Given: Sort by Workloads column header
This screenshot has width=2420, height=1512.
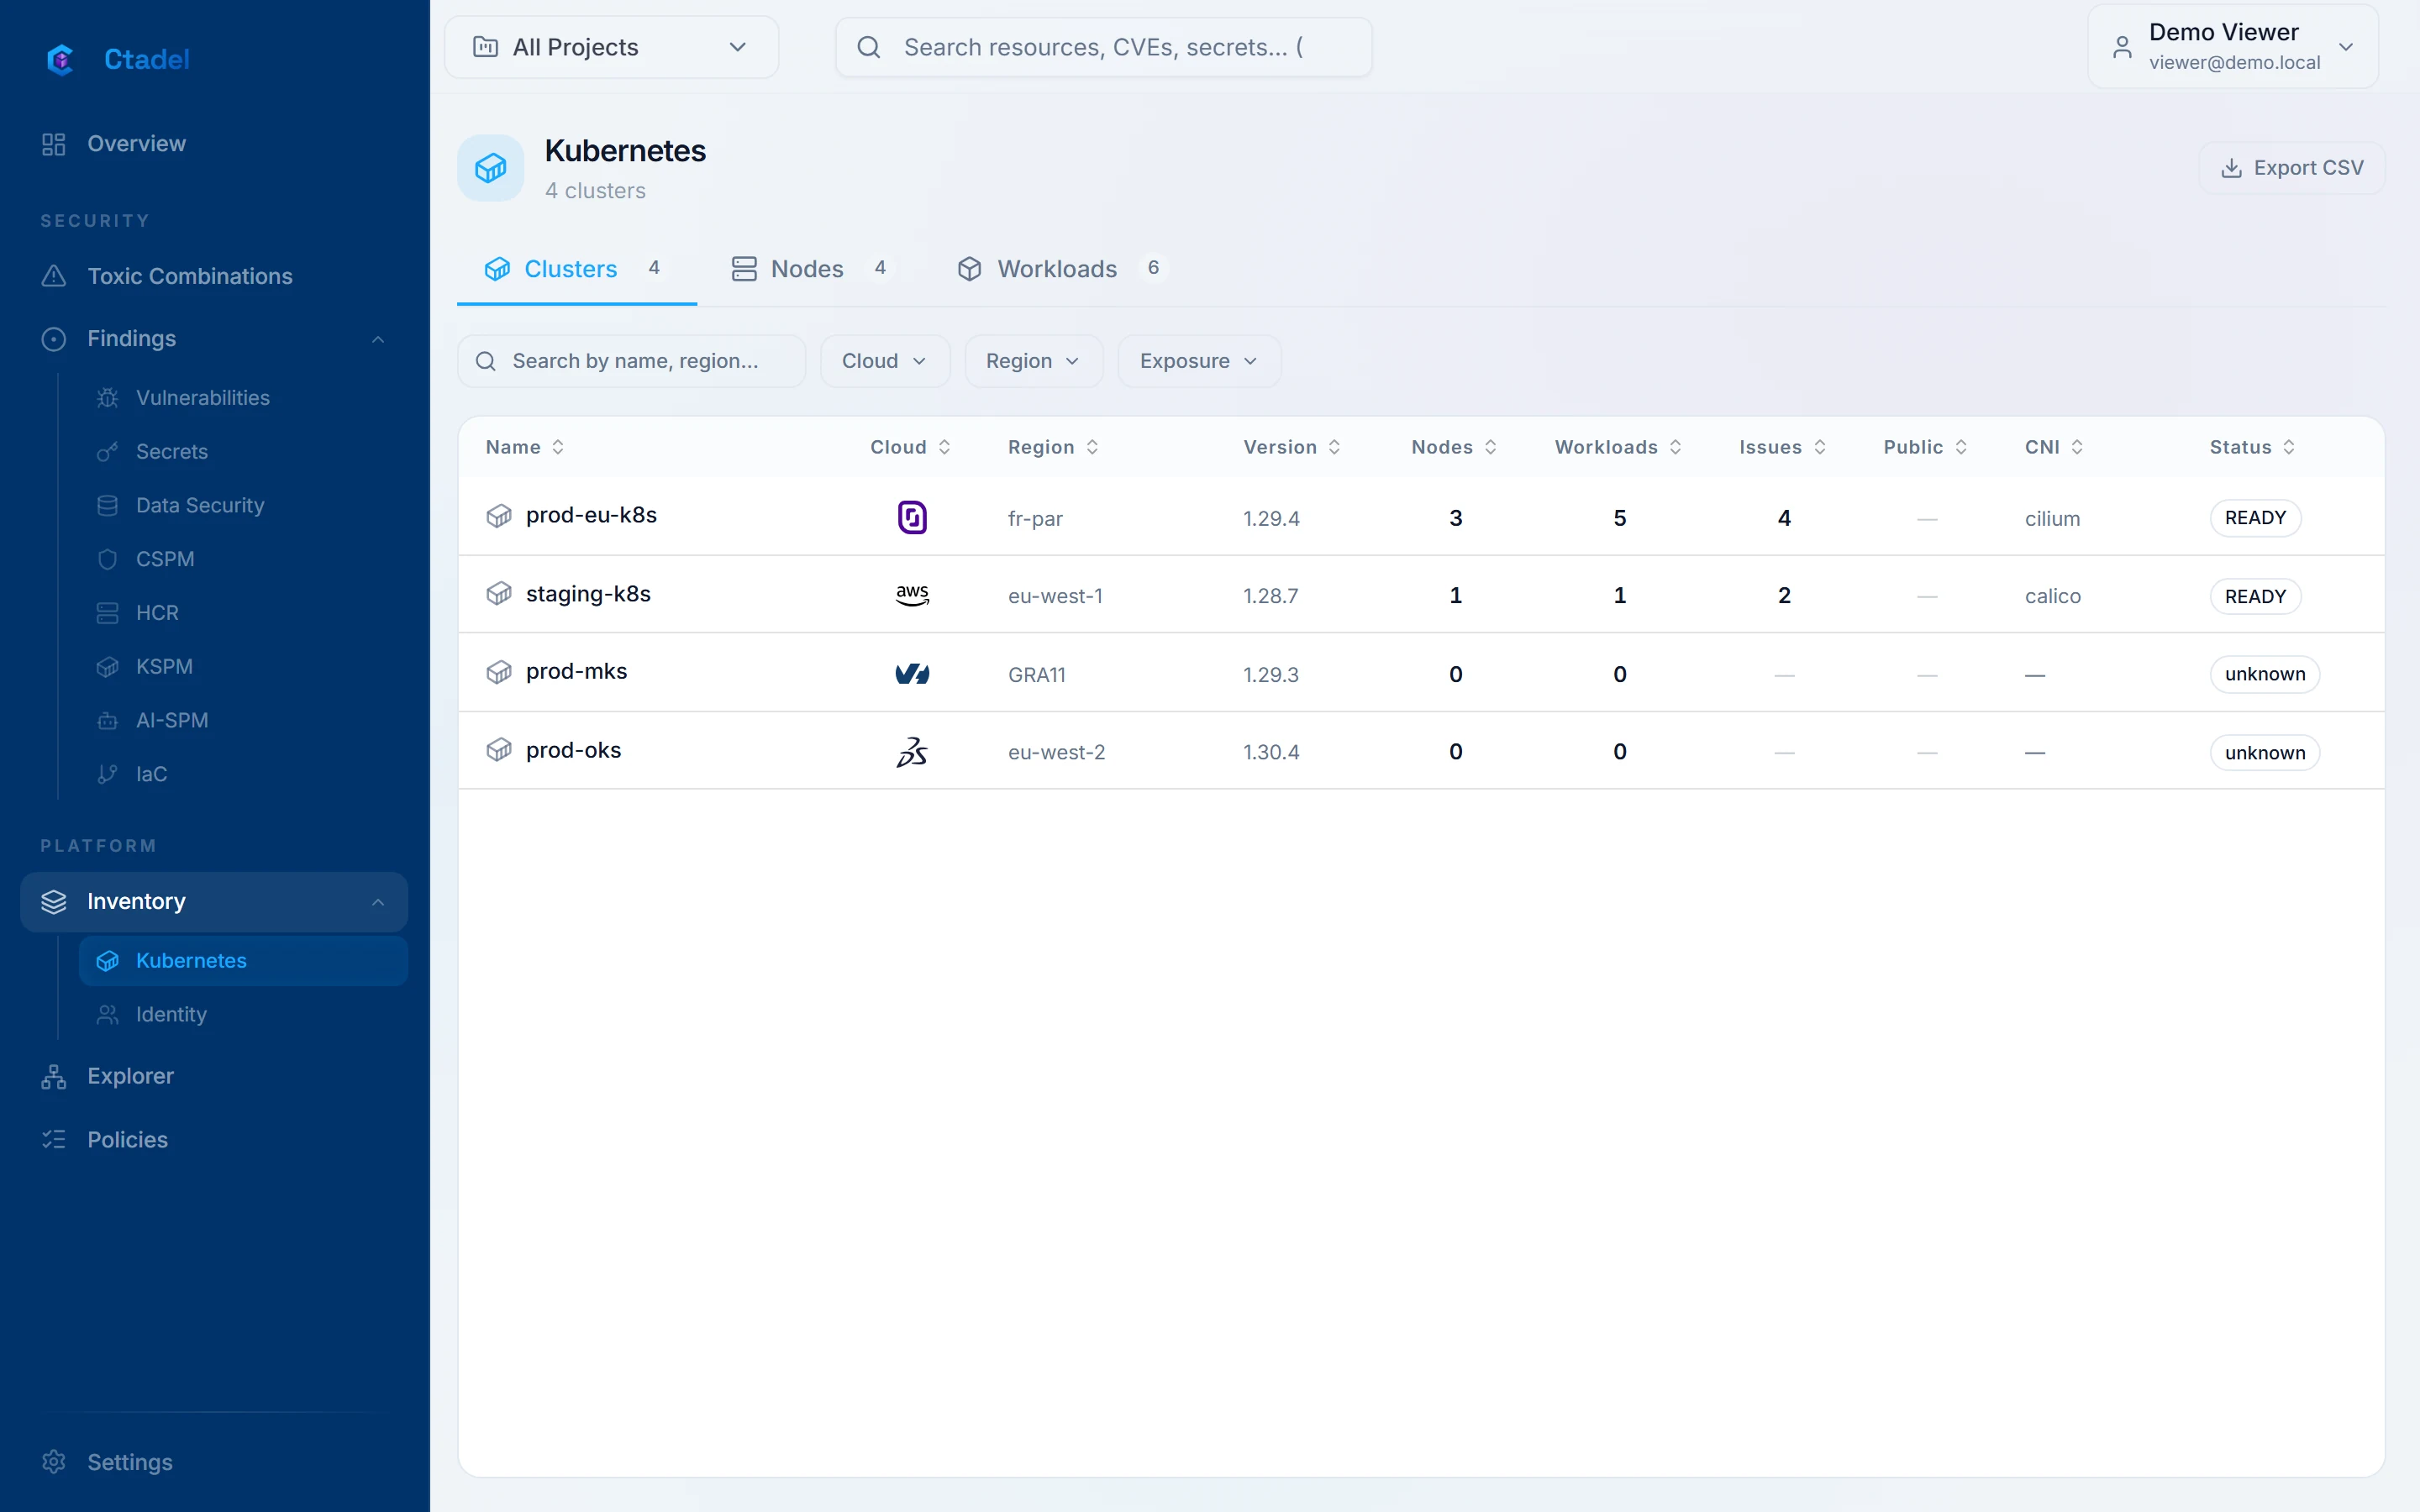Looking at the screenshot, I should [x=1618, y=447].
